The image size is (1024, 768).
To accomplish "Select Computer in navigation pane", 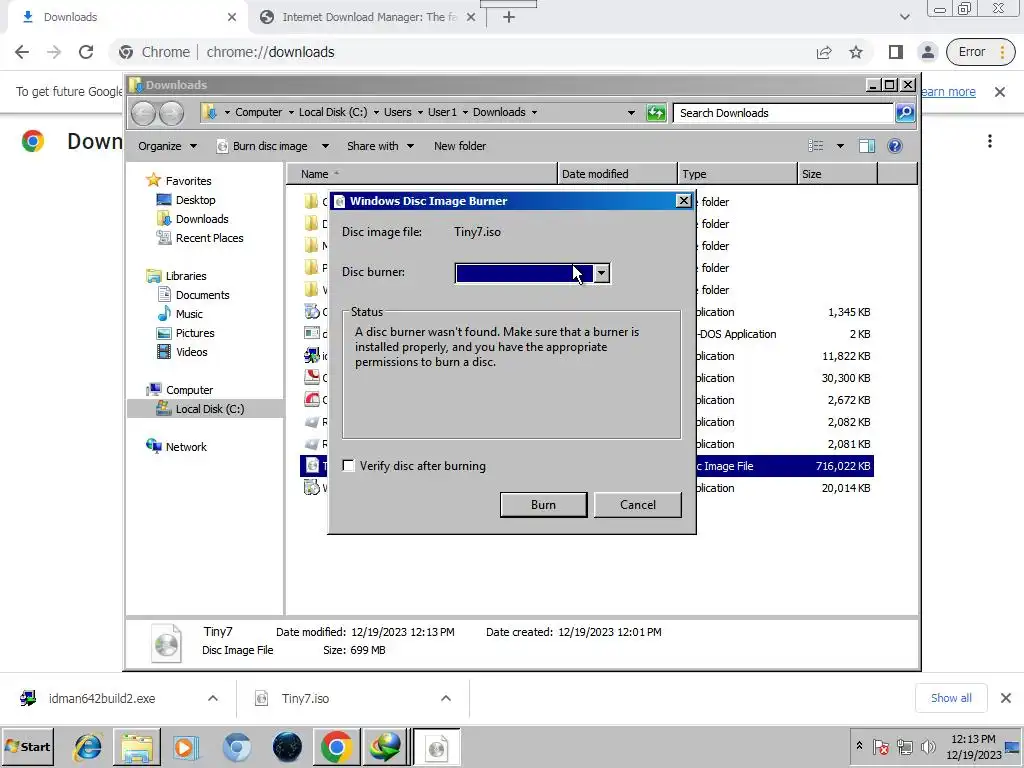I will click(x=189, y=390).
